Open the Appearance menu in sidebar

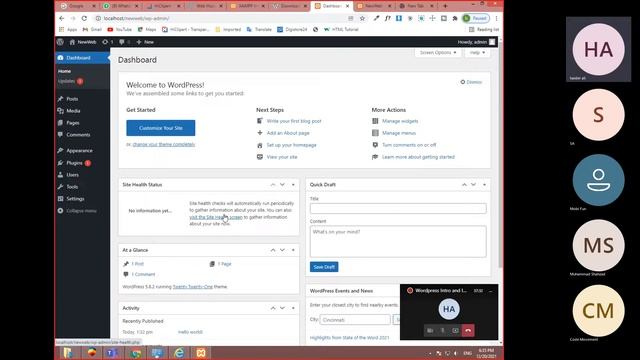[79, 151]
